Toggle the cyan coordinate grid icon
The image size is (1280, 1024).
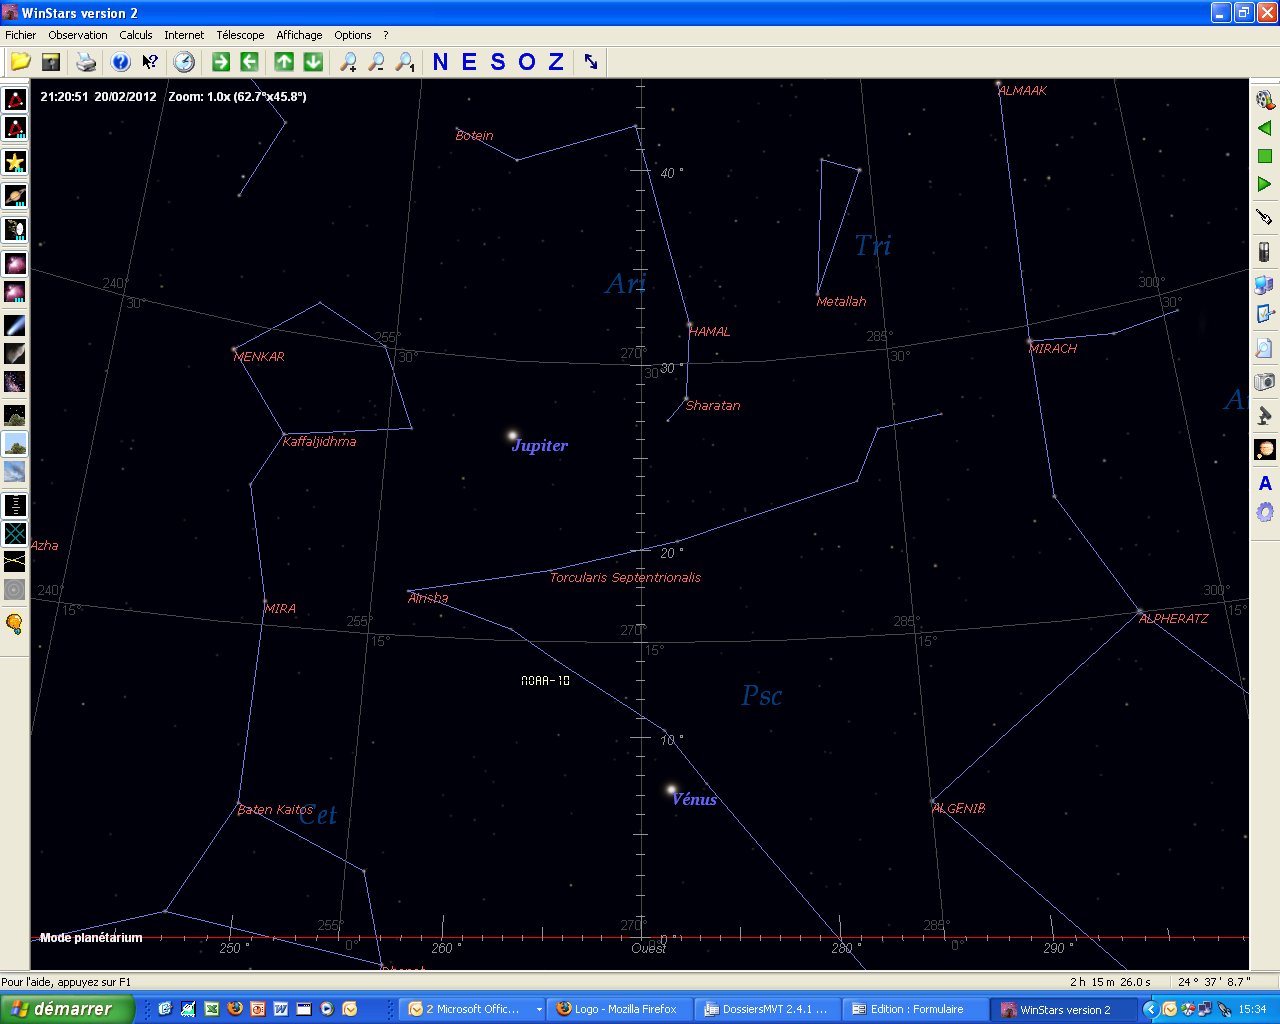(x=15, y=534)
